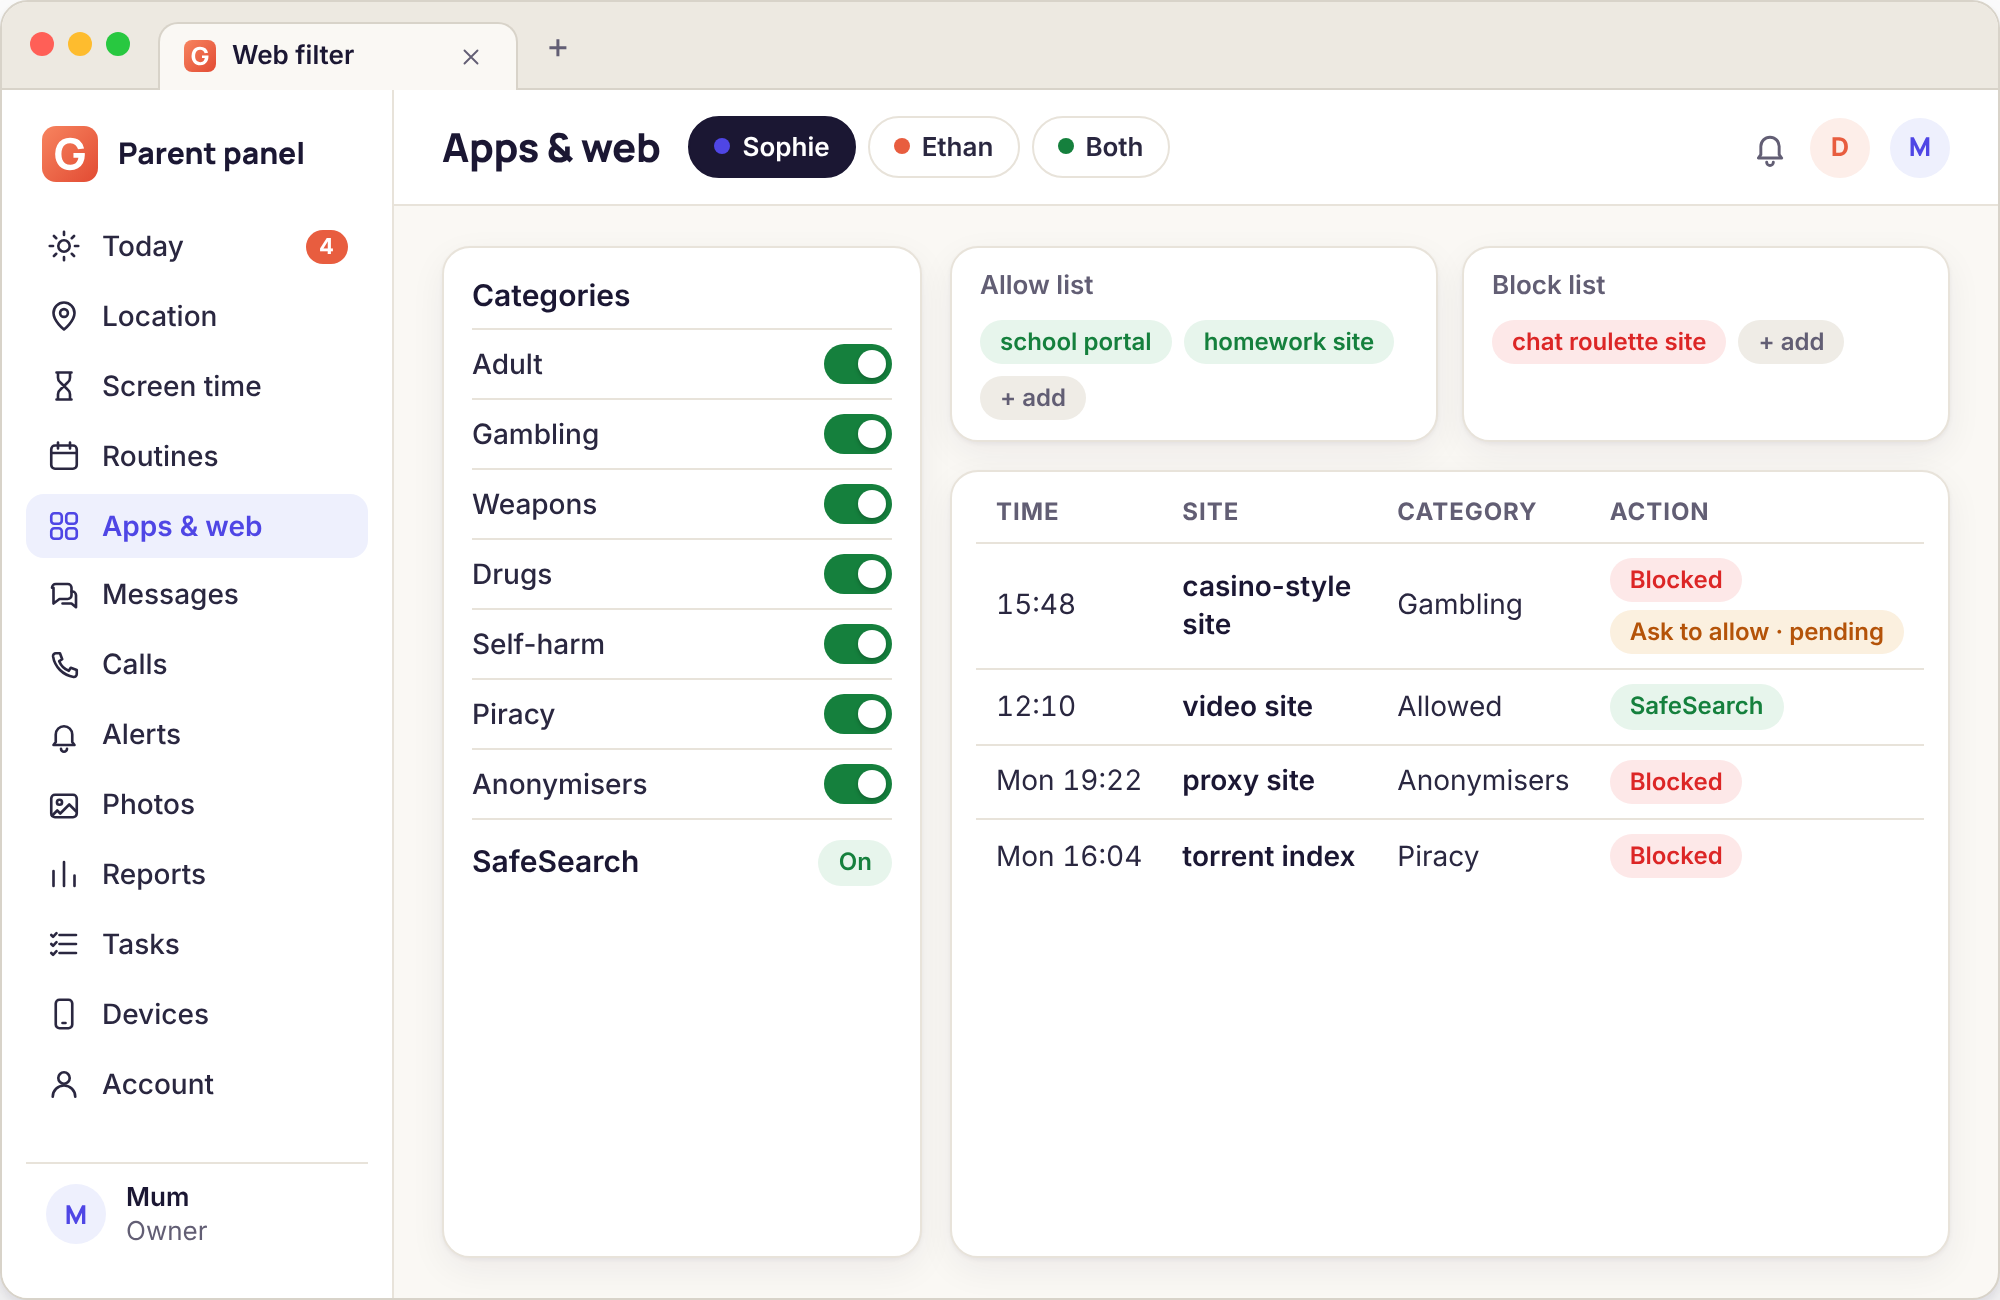The image size is (2000, 1300).
Task: Disable the Anonymisers category toggle
Action: (858, 784)
